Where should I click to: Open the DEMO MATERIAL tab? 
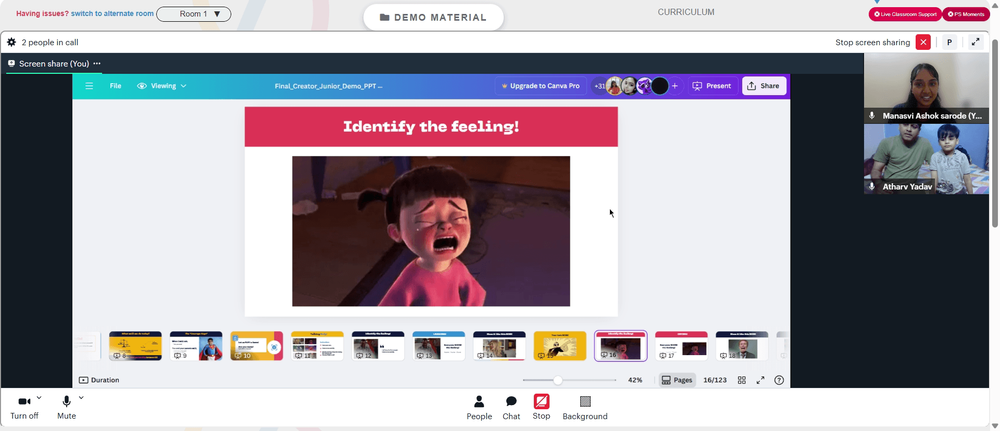pos(434,17)
